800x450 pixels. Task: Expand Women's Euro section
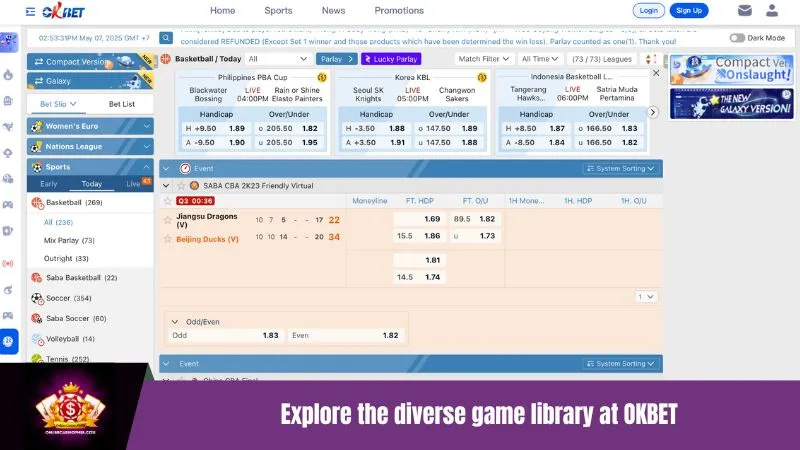(90, 126)
